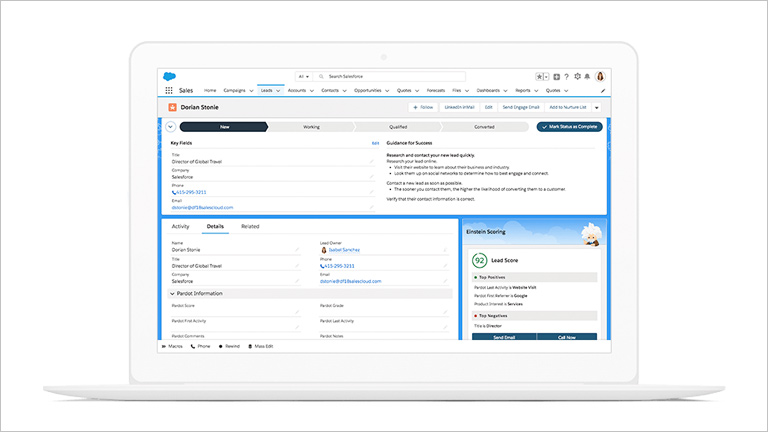This screenshot has width=768, height=432.
Task: Click Call Now in Einstein Scoring
Action: [567, 337]
